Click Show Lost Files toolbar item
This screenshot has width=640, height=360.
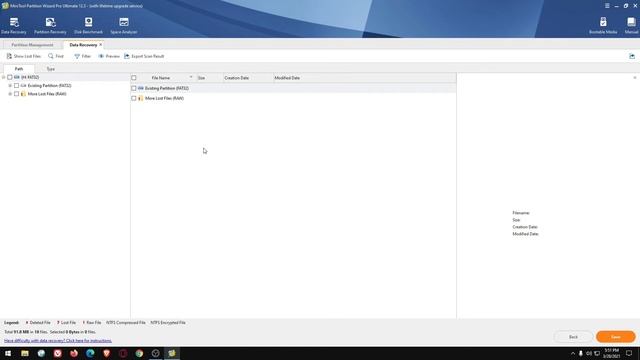tap(24, 56)
